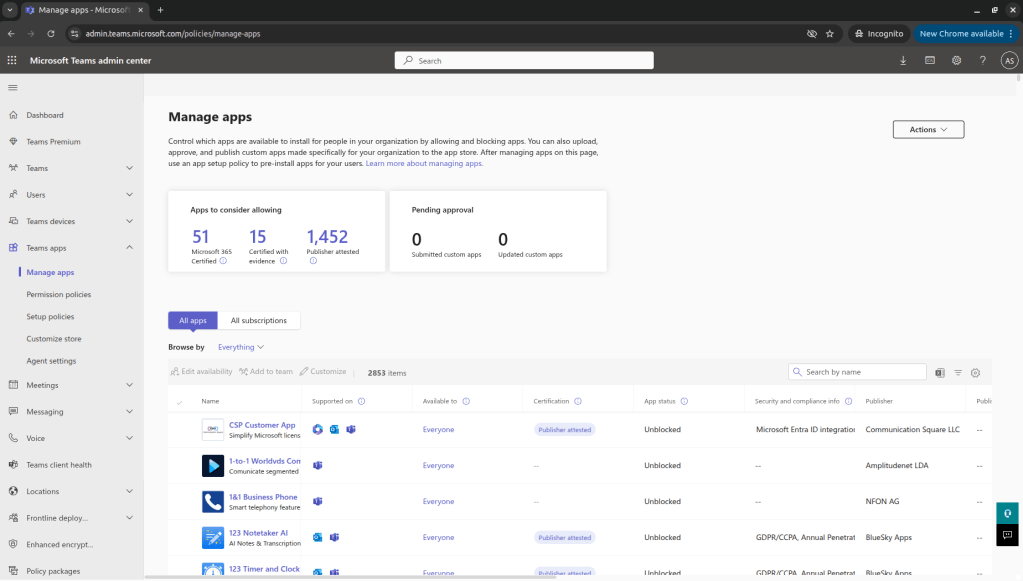Open the Actions dropdown button
1023x581 pixels.
tap(928, 129)
